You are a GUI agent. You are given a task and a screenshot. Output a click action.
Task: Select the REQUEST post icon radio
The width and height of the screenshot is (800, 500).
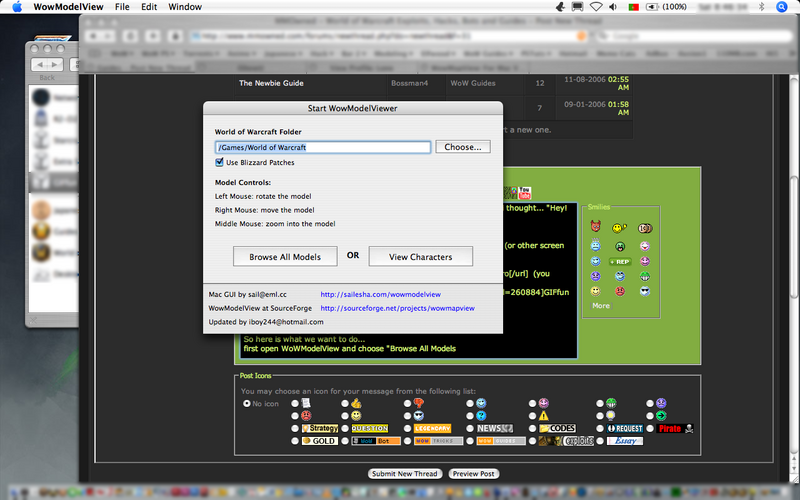point(600,429)
